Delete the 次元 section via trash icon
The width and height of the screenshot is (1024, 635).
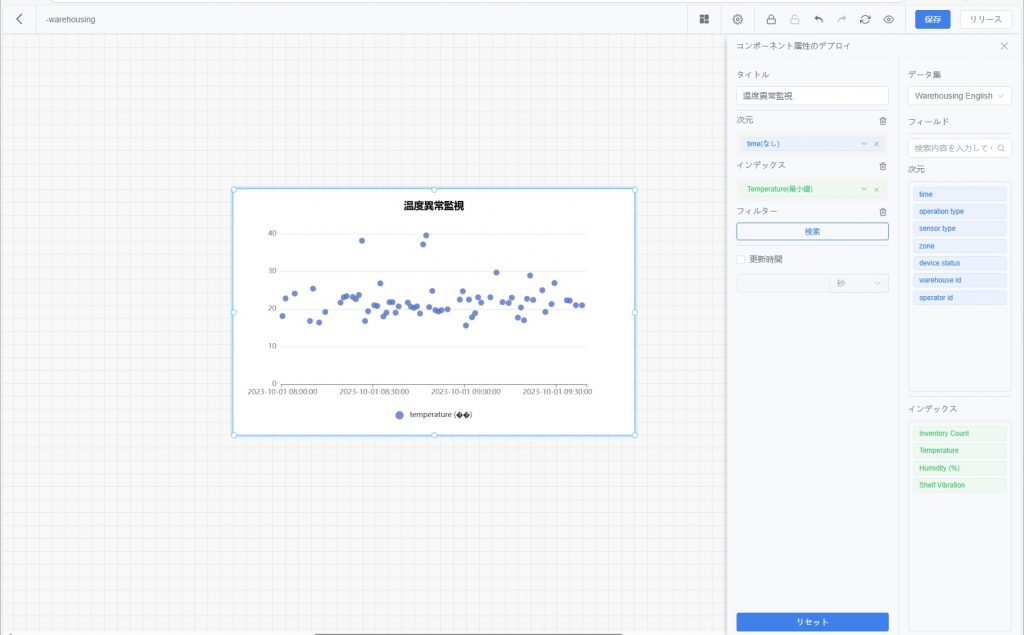tap(882, 121)
